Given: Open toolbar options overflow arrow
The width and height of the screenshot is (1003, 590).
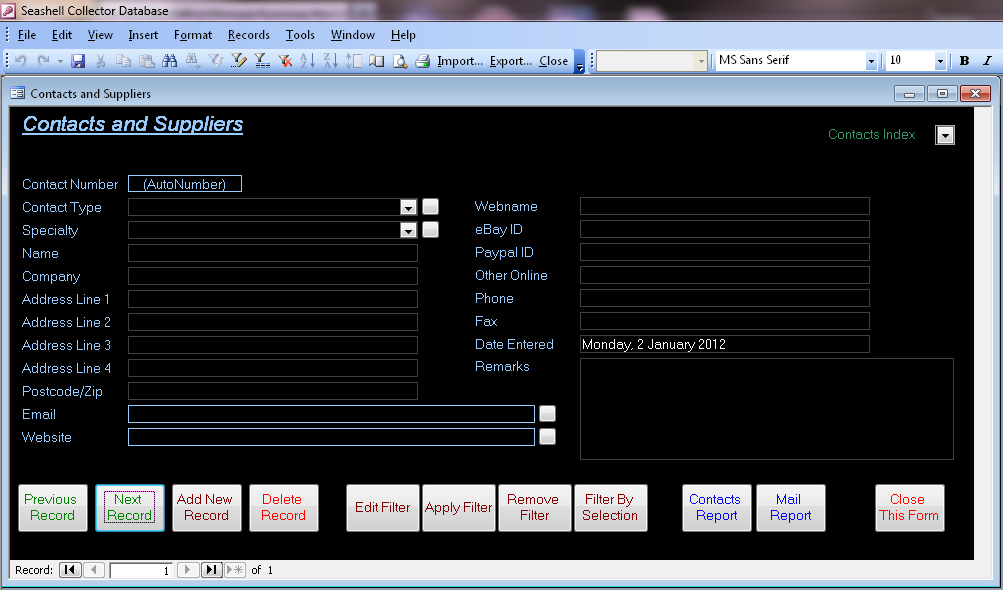Looking at the screenshot, I should coord(579,61).
